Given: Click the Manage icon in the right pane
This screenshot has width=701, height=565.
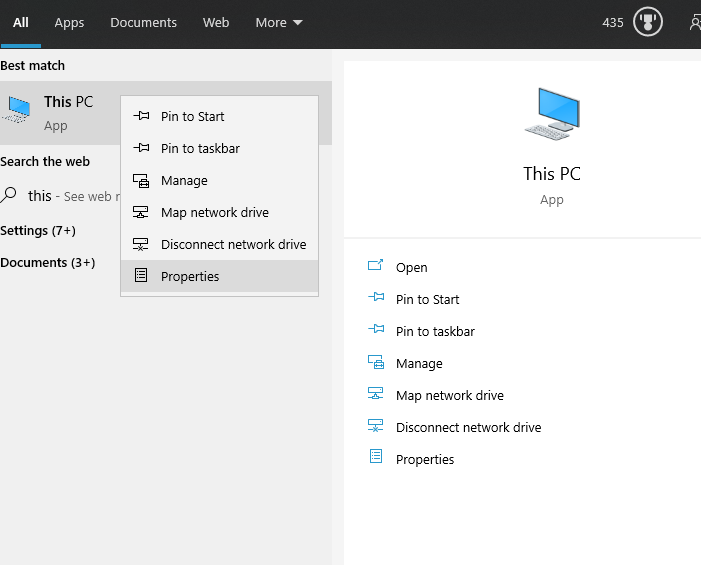Looking at the screenshot, I should 376,363.
